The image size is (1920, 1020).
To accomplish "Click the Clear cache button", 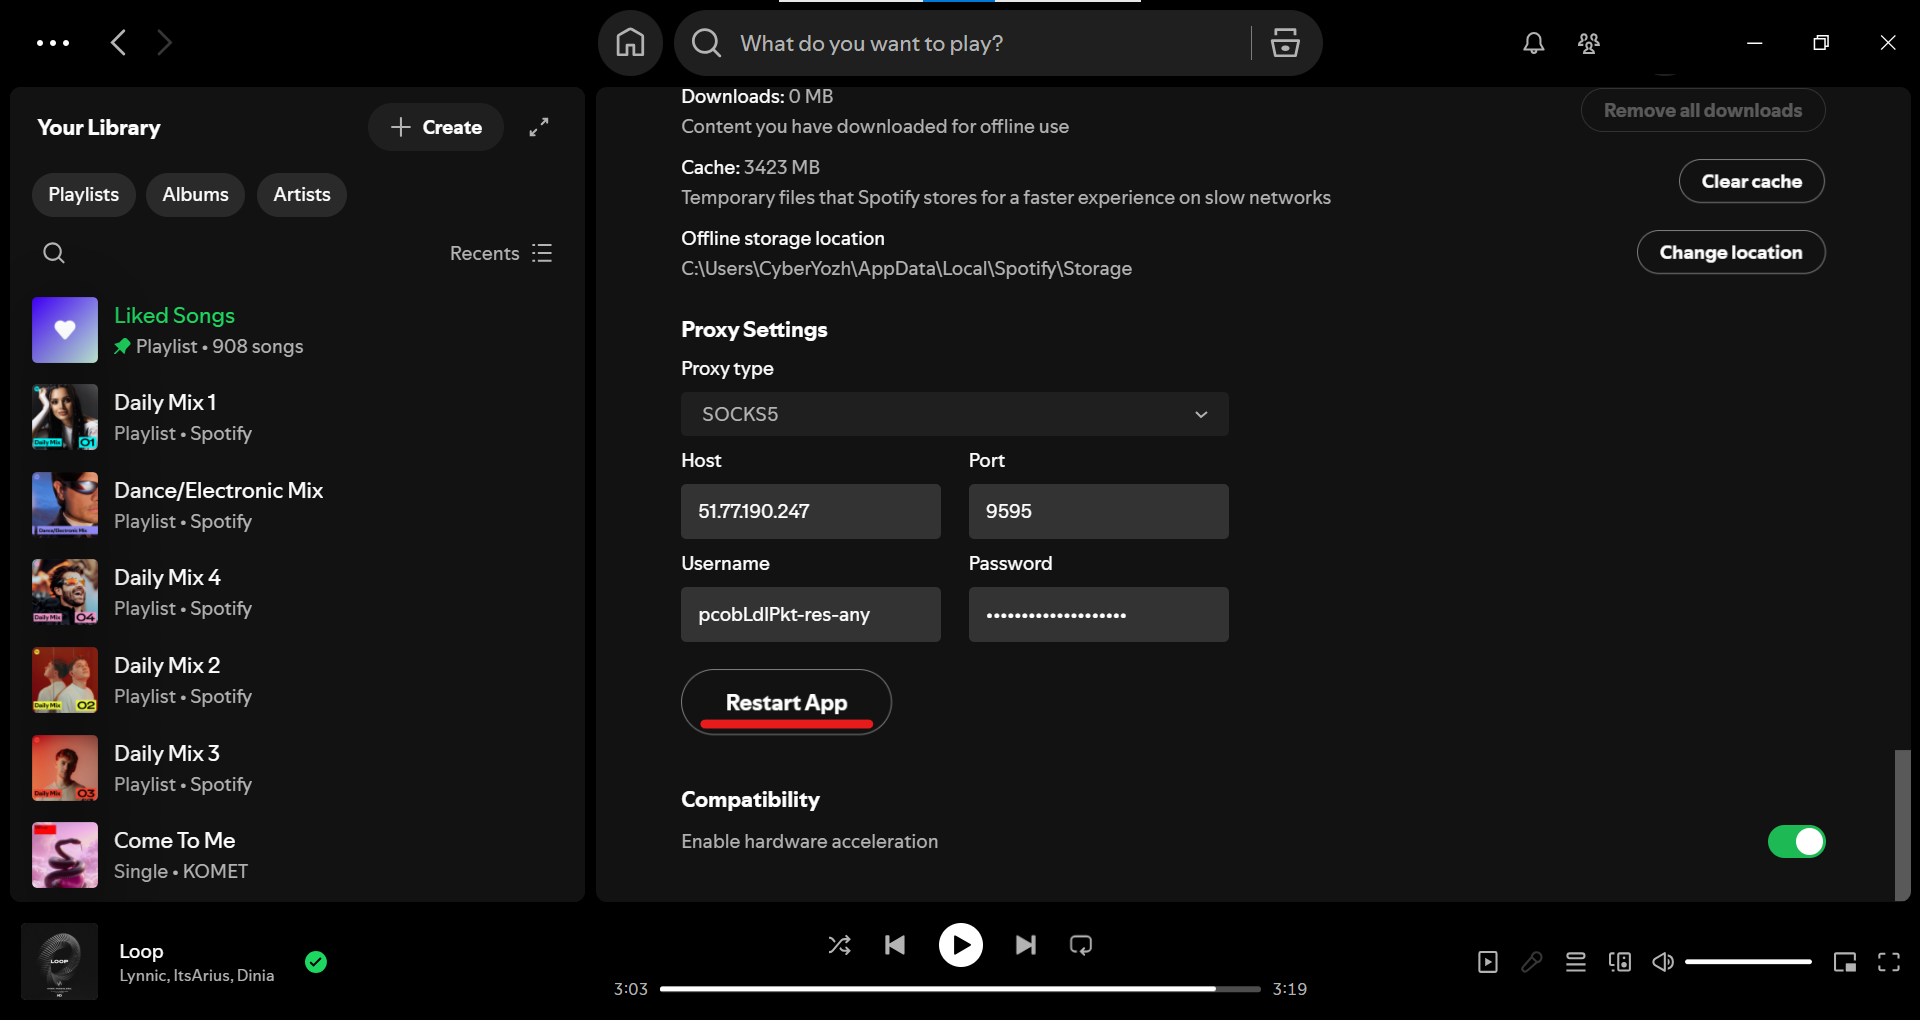I will (x=1751, y=181).
